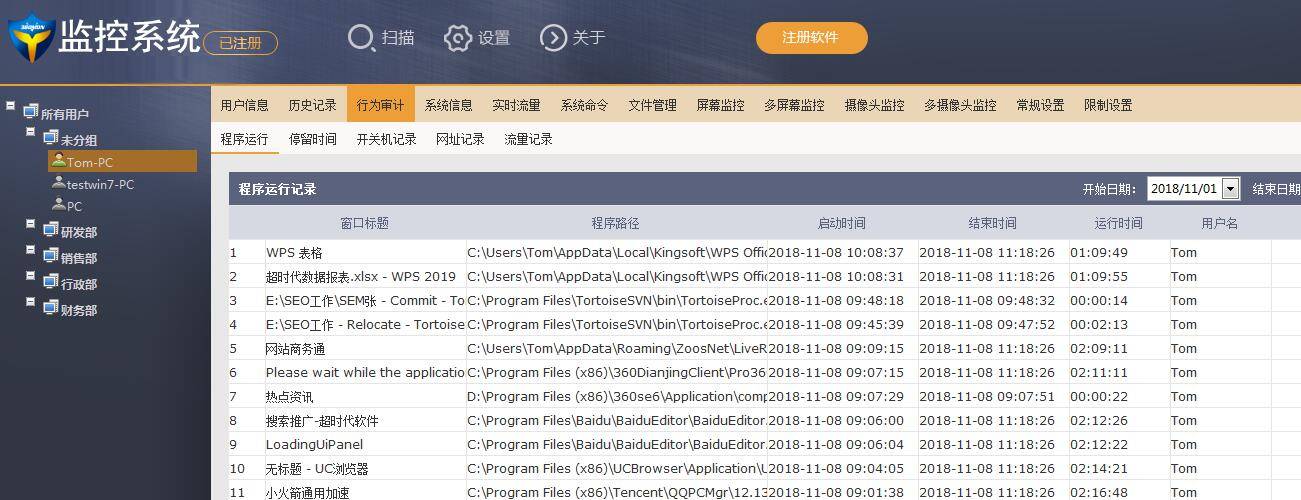Sort by the 运行时间 column header
This screenshot has width=1301, height=500.
click(x=1119, y=223)
